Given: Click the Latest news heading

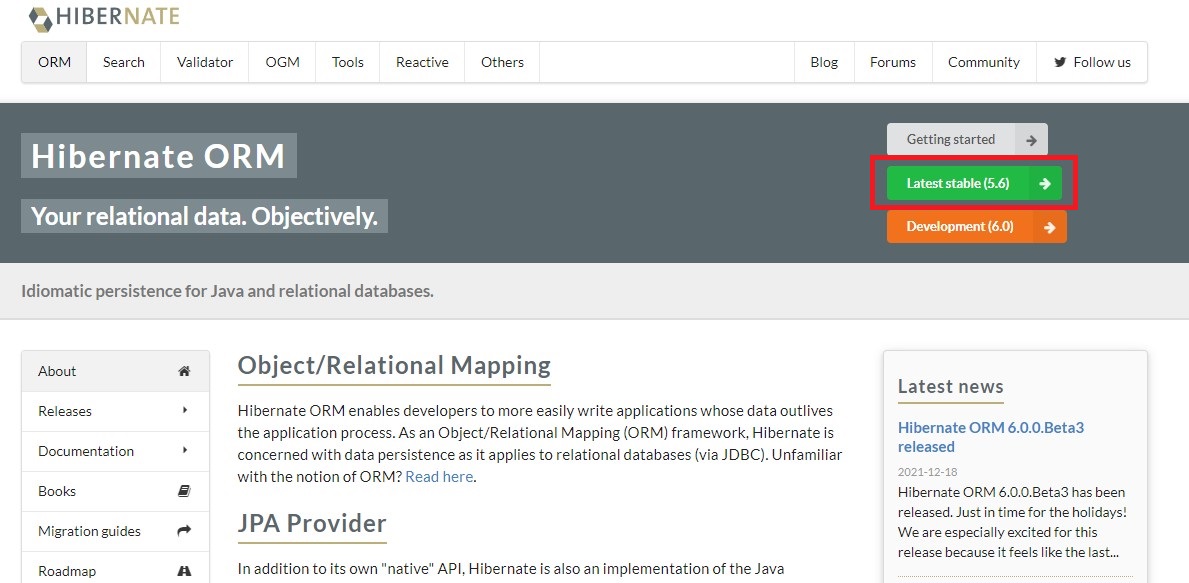Looking at the screenshot, I should [x=950, y=387].
